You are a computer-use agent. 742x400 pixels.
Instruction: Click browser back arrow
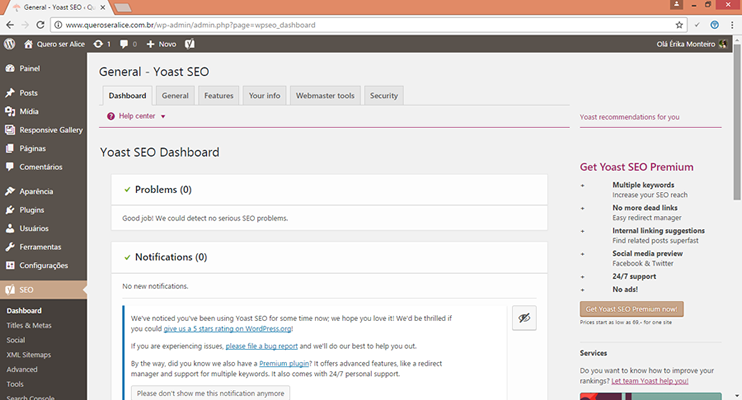10,25
